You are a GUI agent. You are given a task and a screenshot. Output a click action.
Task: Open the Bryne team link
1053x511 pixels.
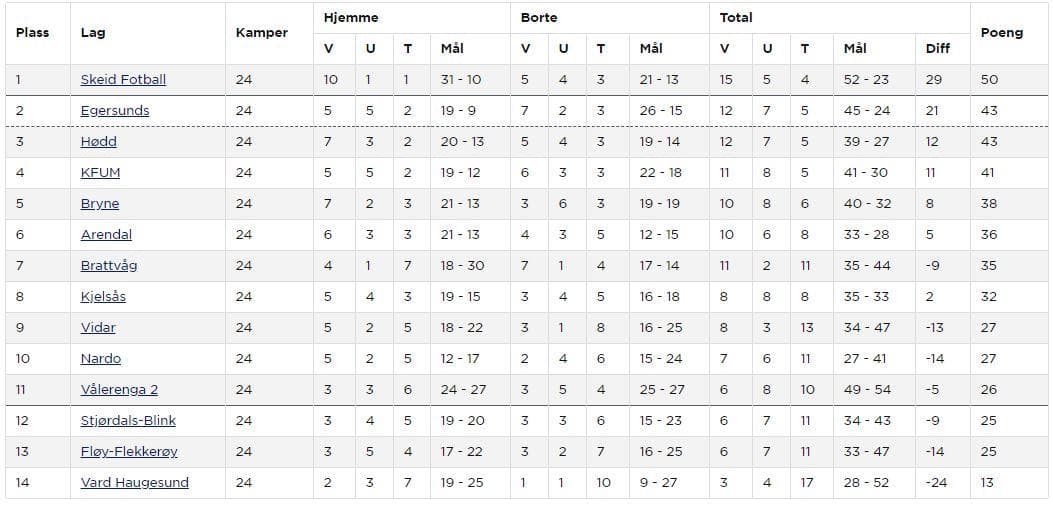(x=100, y=204)
